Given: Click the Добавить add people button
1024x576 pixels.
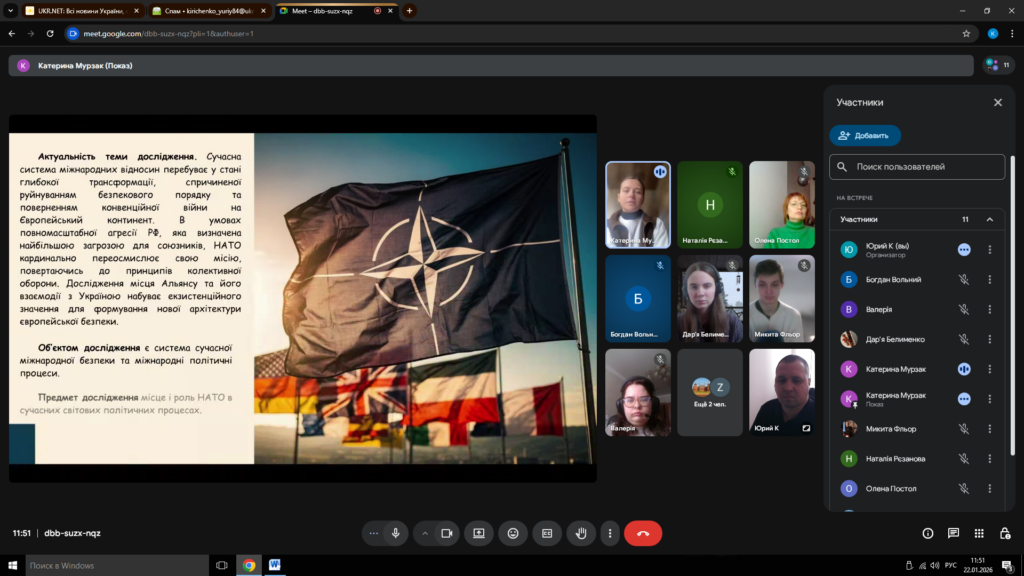Looking at the screenshot, I should coord(865,135).
